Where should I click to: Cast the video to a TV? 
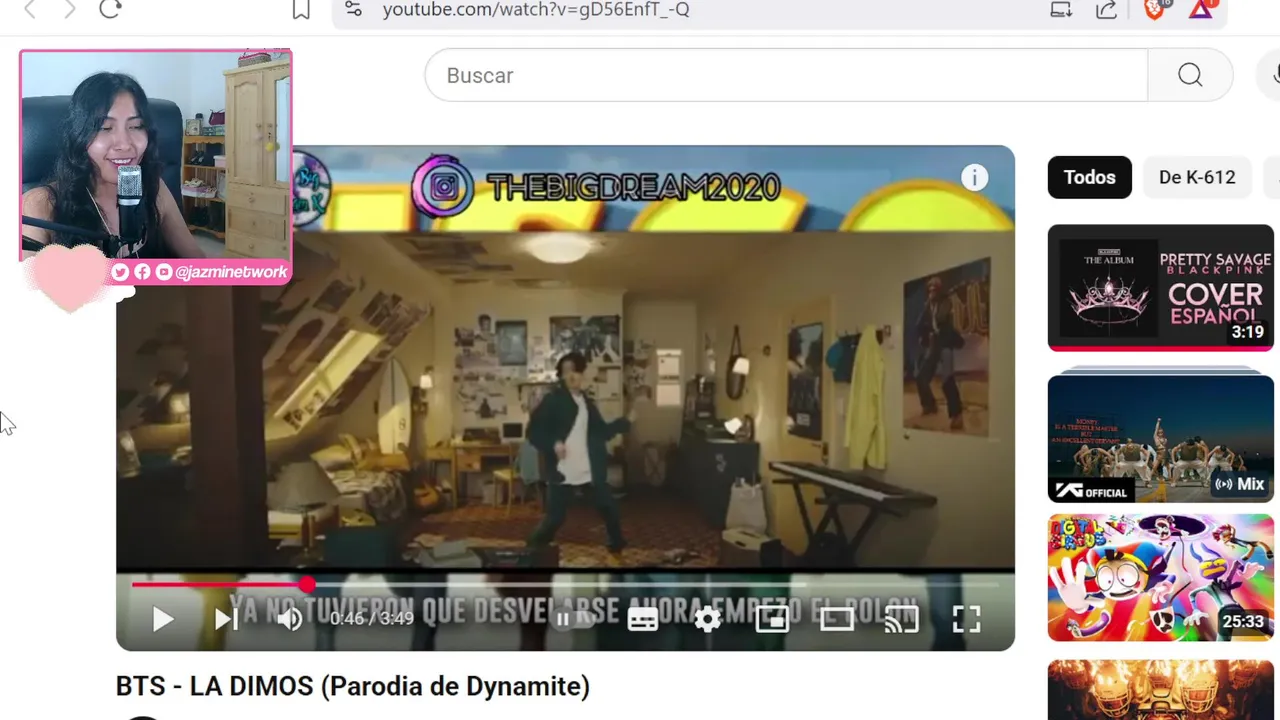click(x=902, y=620)
